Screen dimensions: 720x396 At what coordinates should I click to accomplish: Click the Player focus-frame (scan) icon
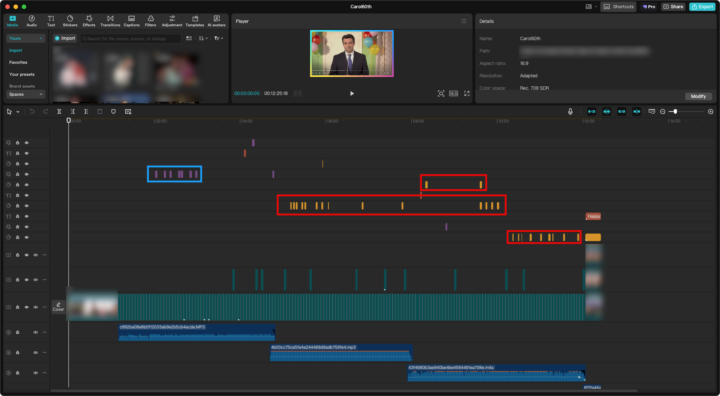[441, 94]
